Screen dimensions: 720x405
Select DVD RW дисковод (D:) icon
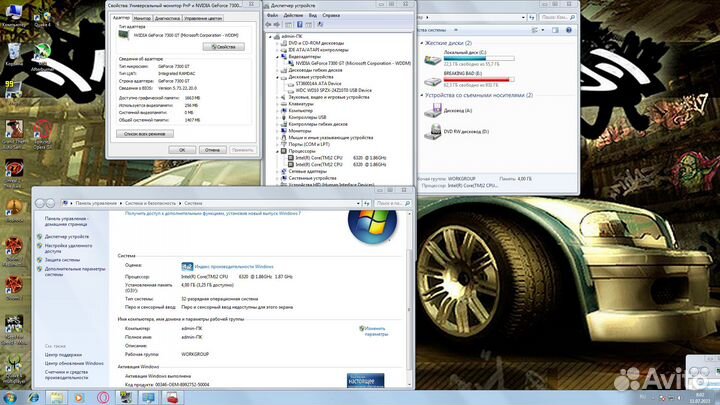point(433,131)
